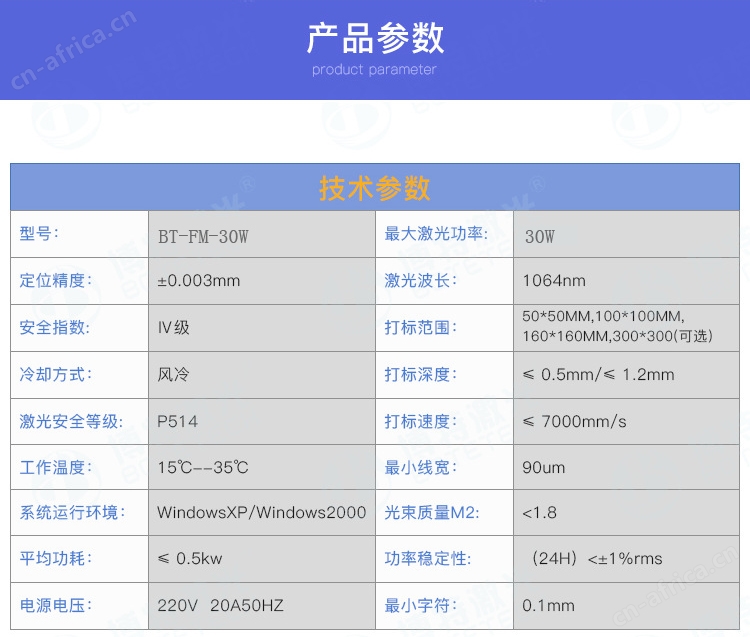This screenshot has height=637, width=750.
Task: Click the 'product parameter' subtitle
Action: (374, 70)
